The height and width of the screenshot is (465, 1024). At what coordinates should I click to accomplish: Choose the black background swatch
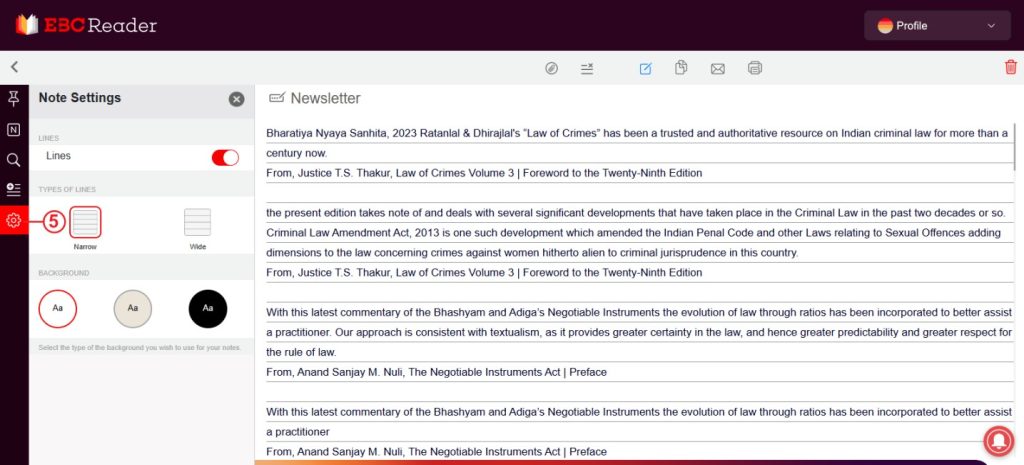click(208, 308)
